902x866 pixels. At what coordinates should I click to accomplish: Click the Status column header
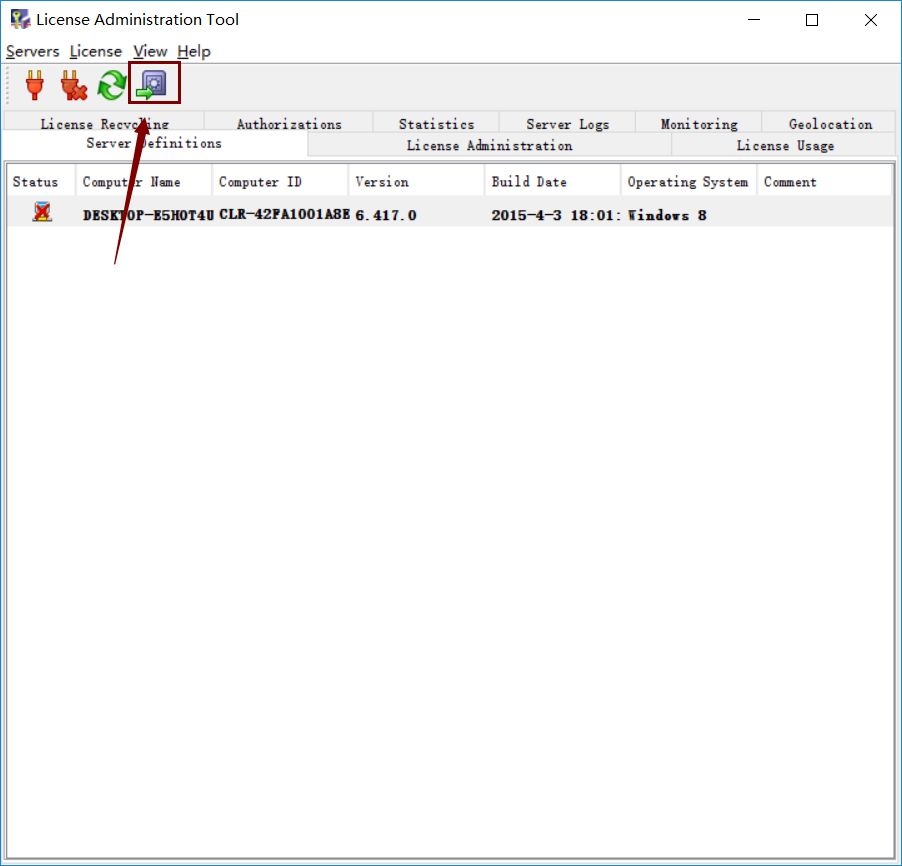coord(41,181)
